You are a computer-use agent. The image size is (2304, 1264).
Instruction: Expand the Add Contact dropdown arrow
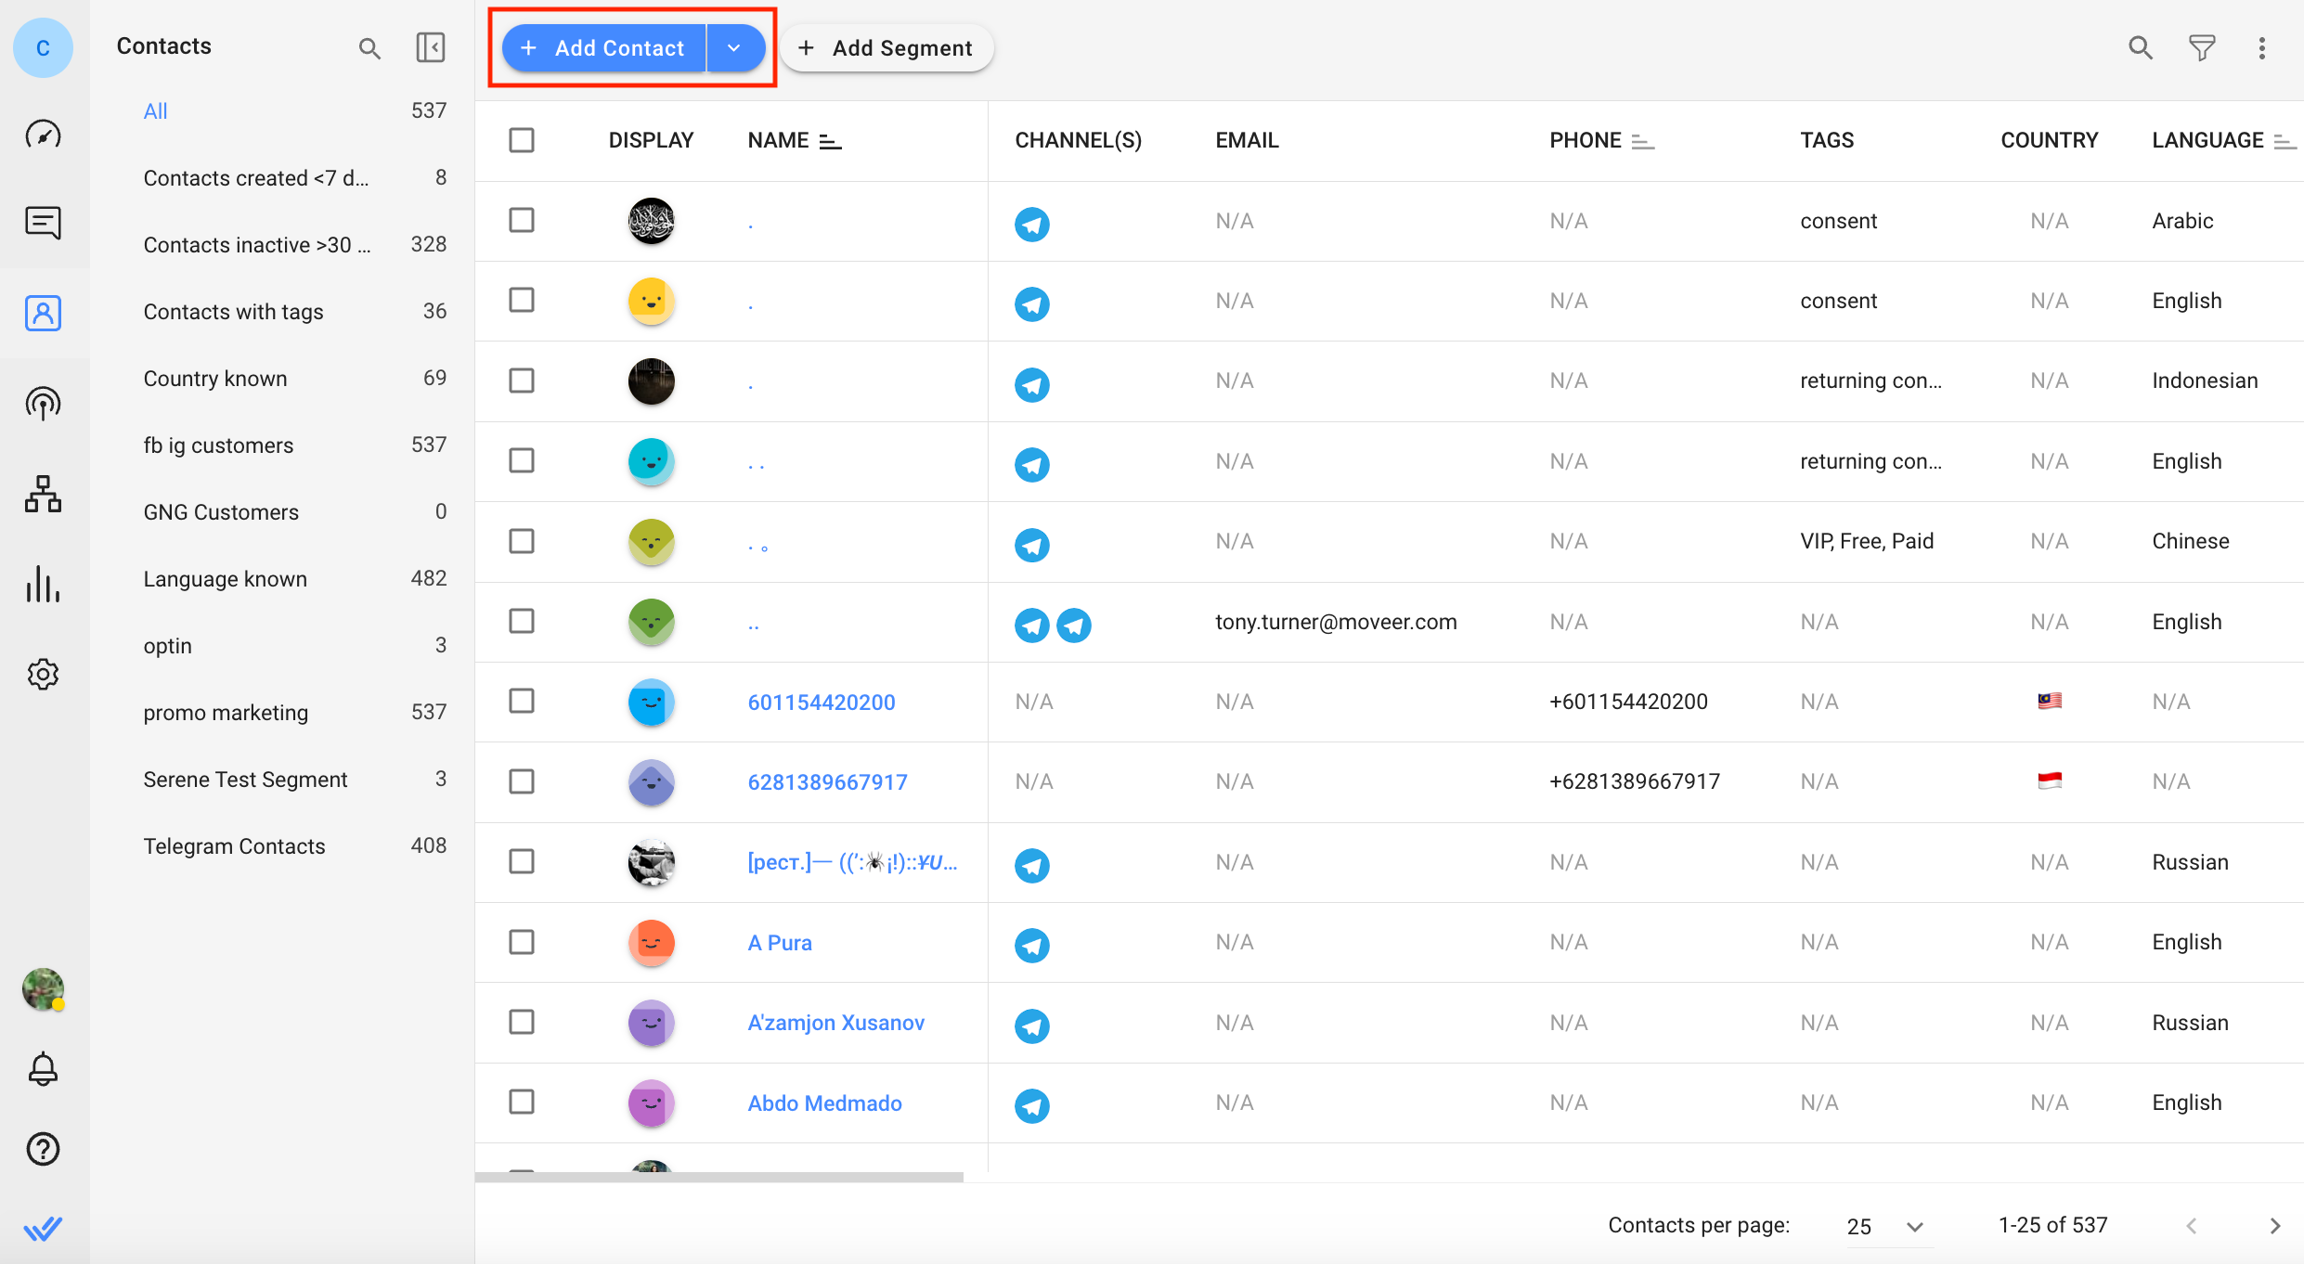pyautogui.click(x=735, y=47)
